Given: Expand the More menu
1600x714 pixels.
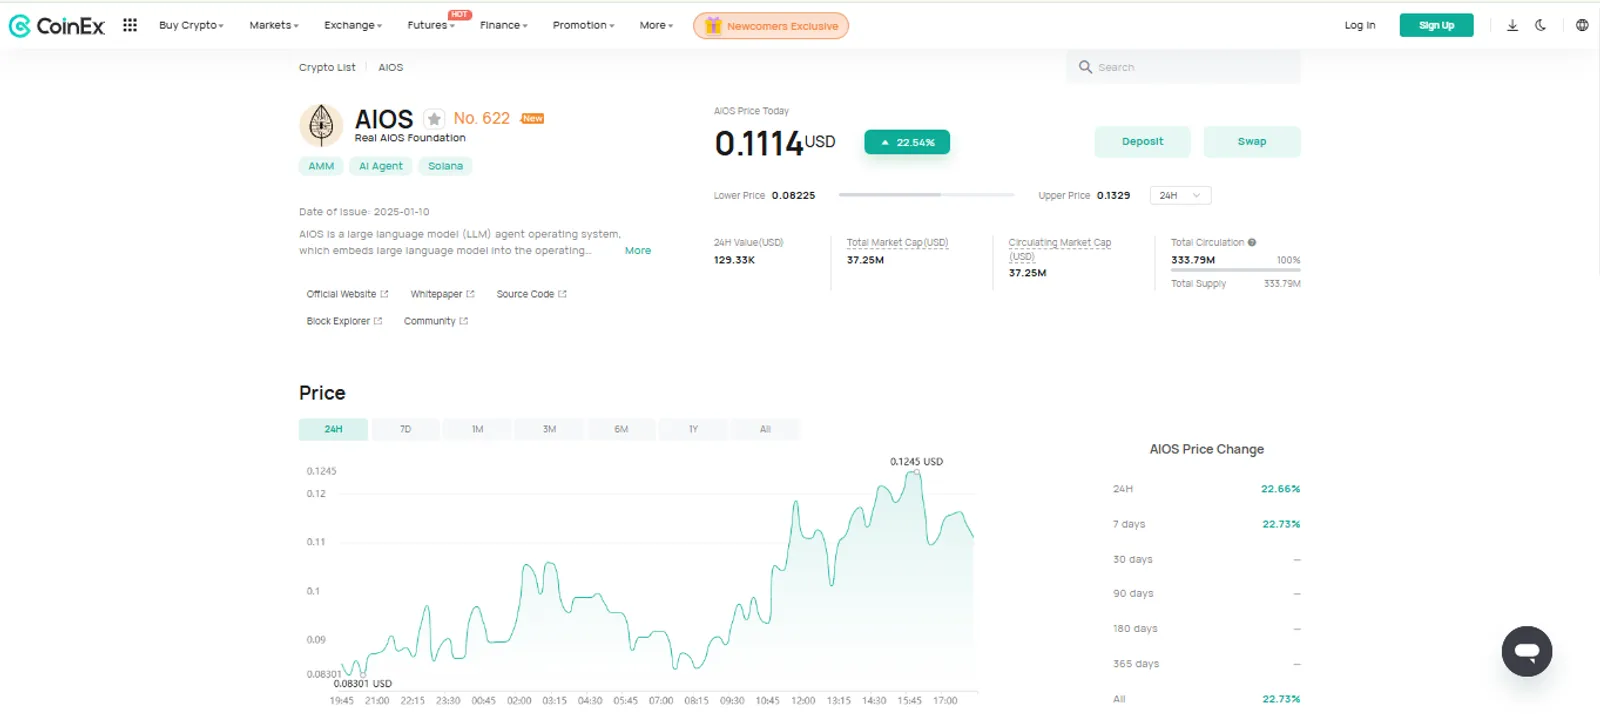Looking at the screenshot, I should tap(656, 25).
